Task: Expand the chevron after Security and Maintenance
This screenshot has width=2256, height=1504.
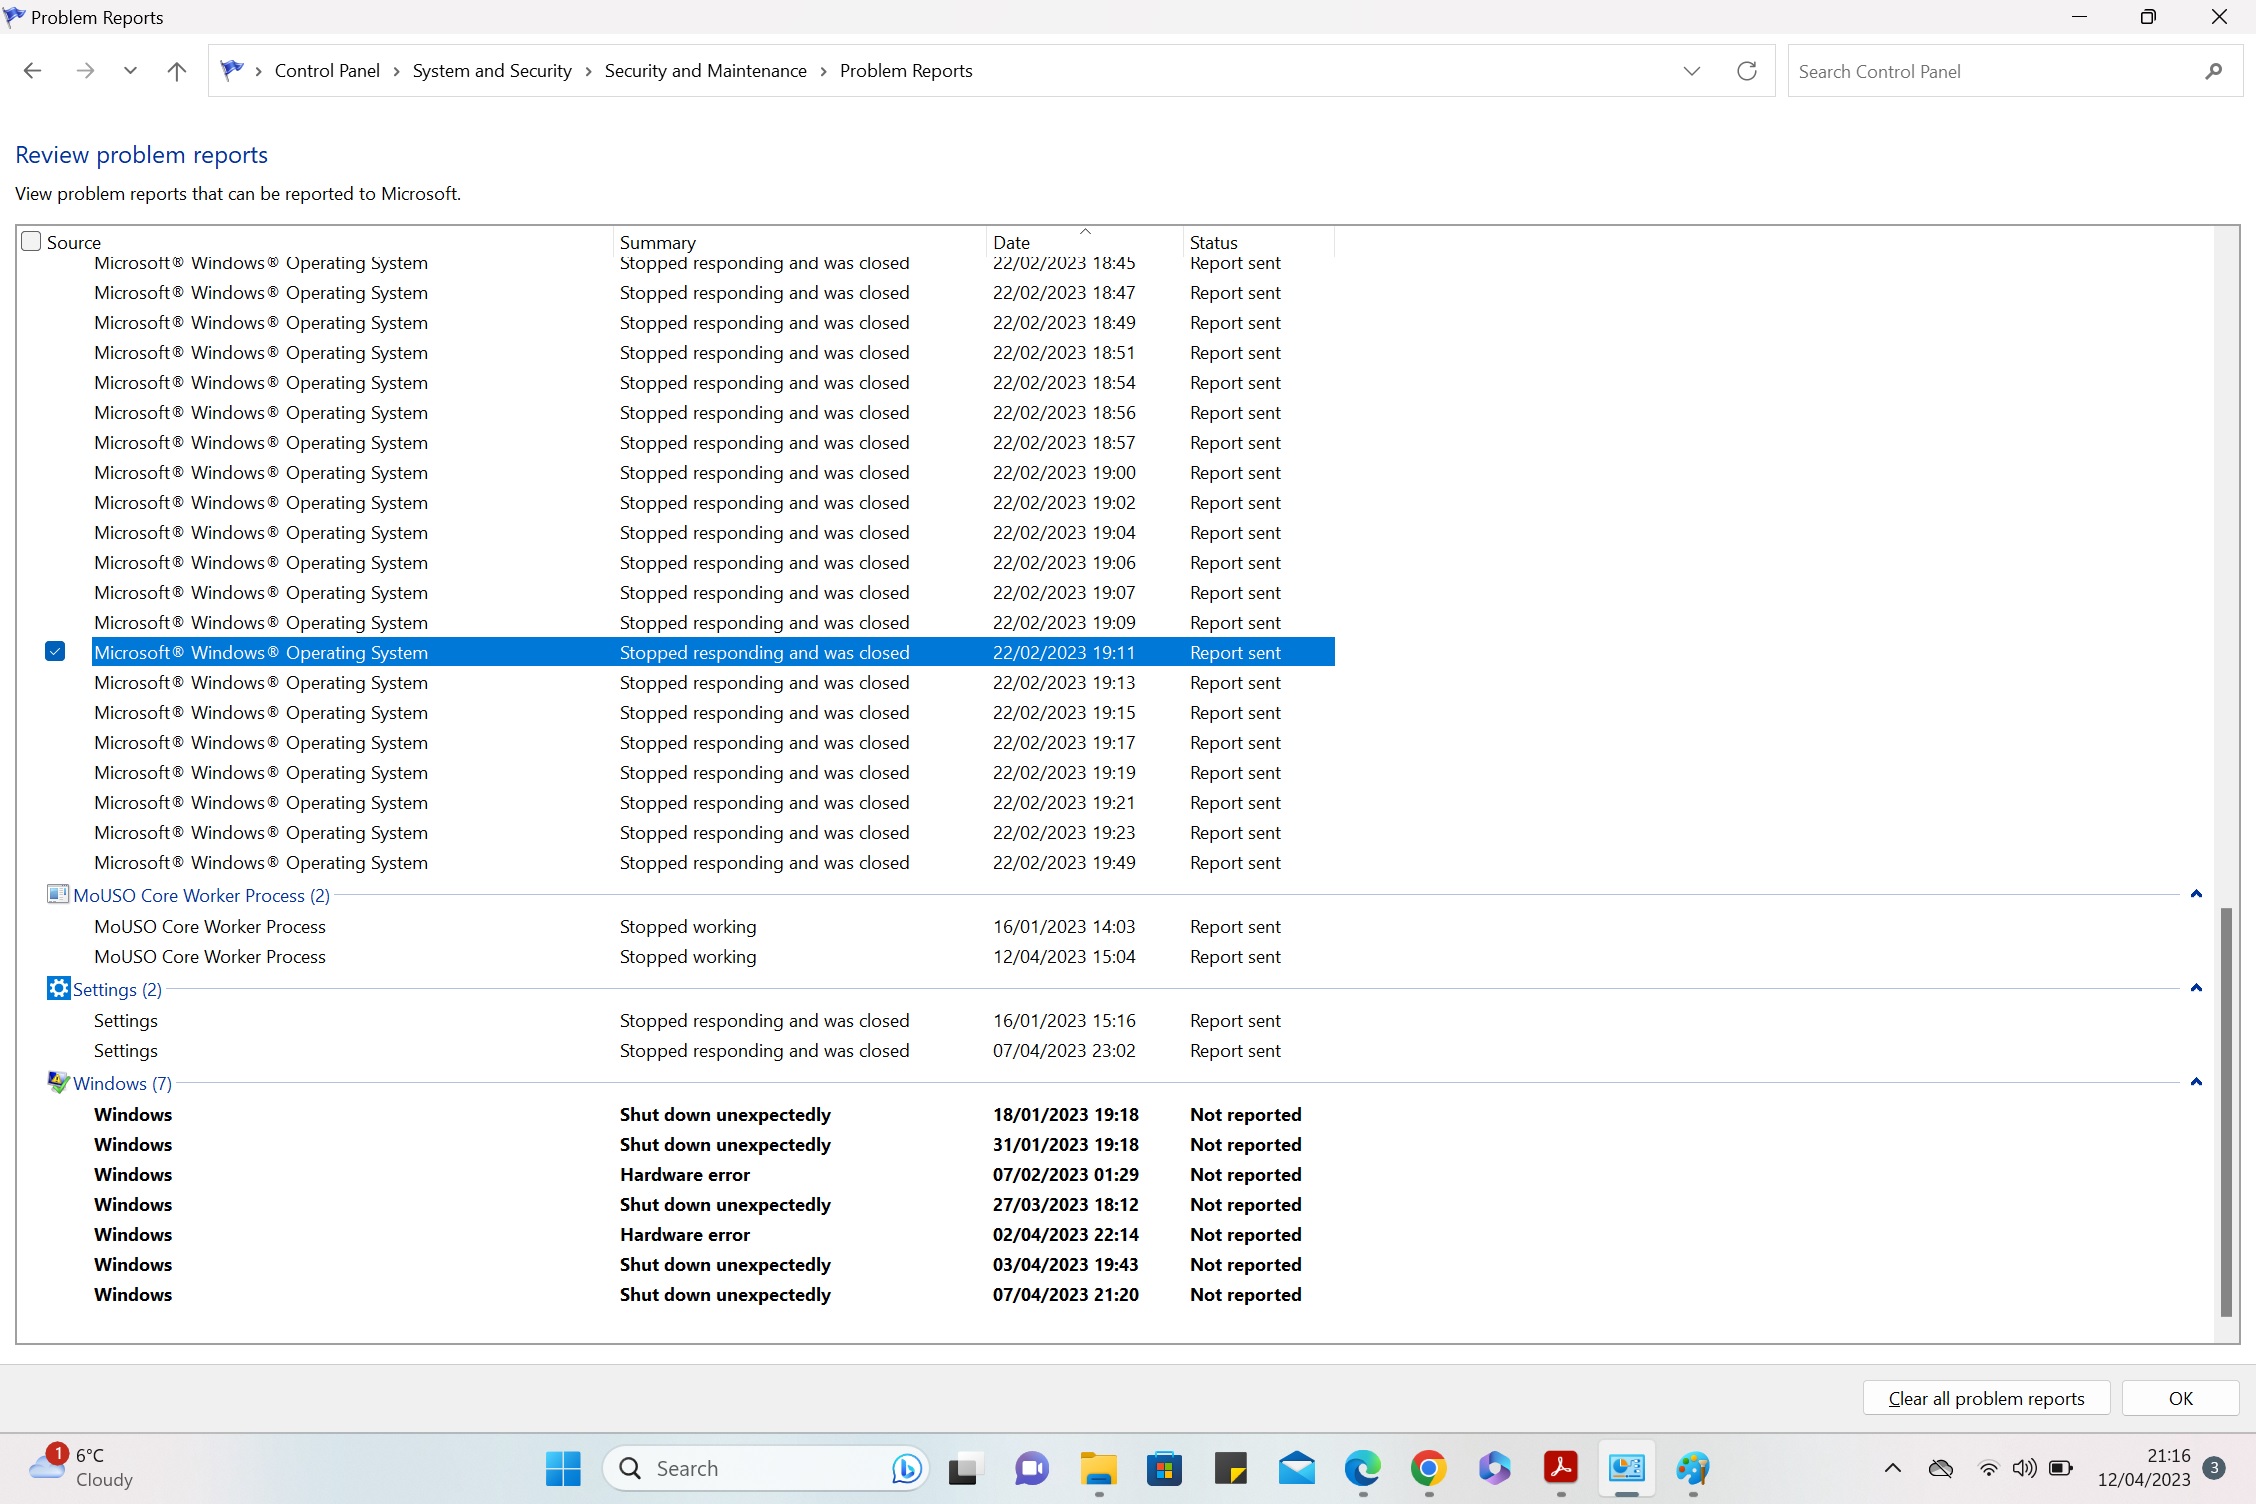Action: pos(824,71)
